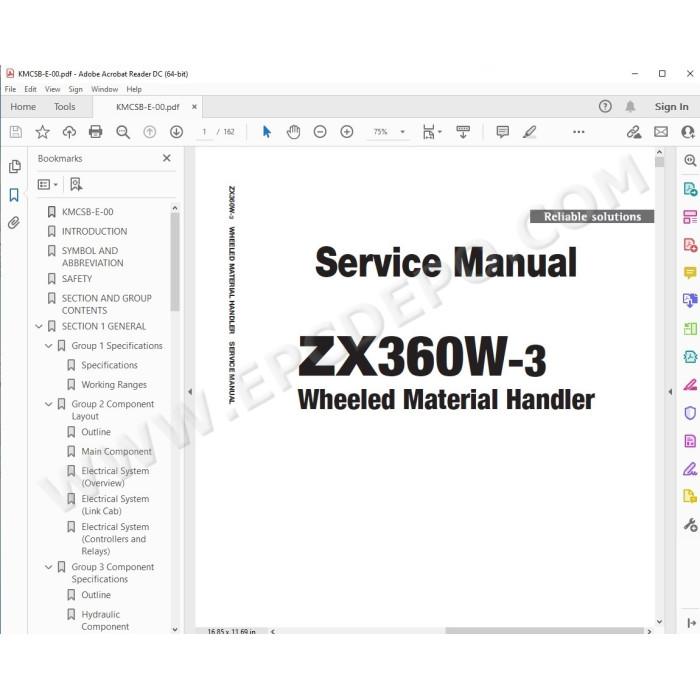Print the document

[x=96, y=132]
